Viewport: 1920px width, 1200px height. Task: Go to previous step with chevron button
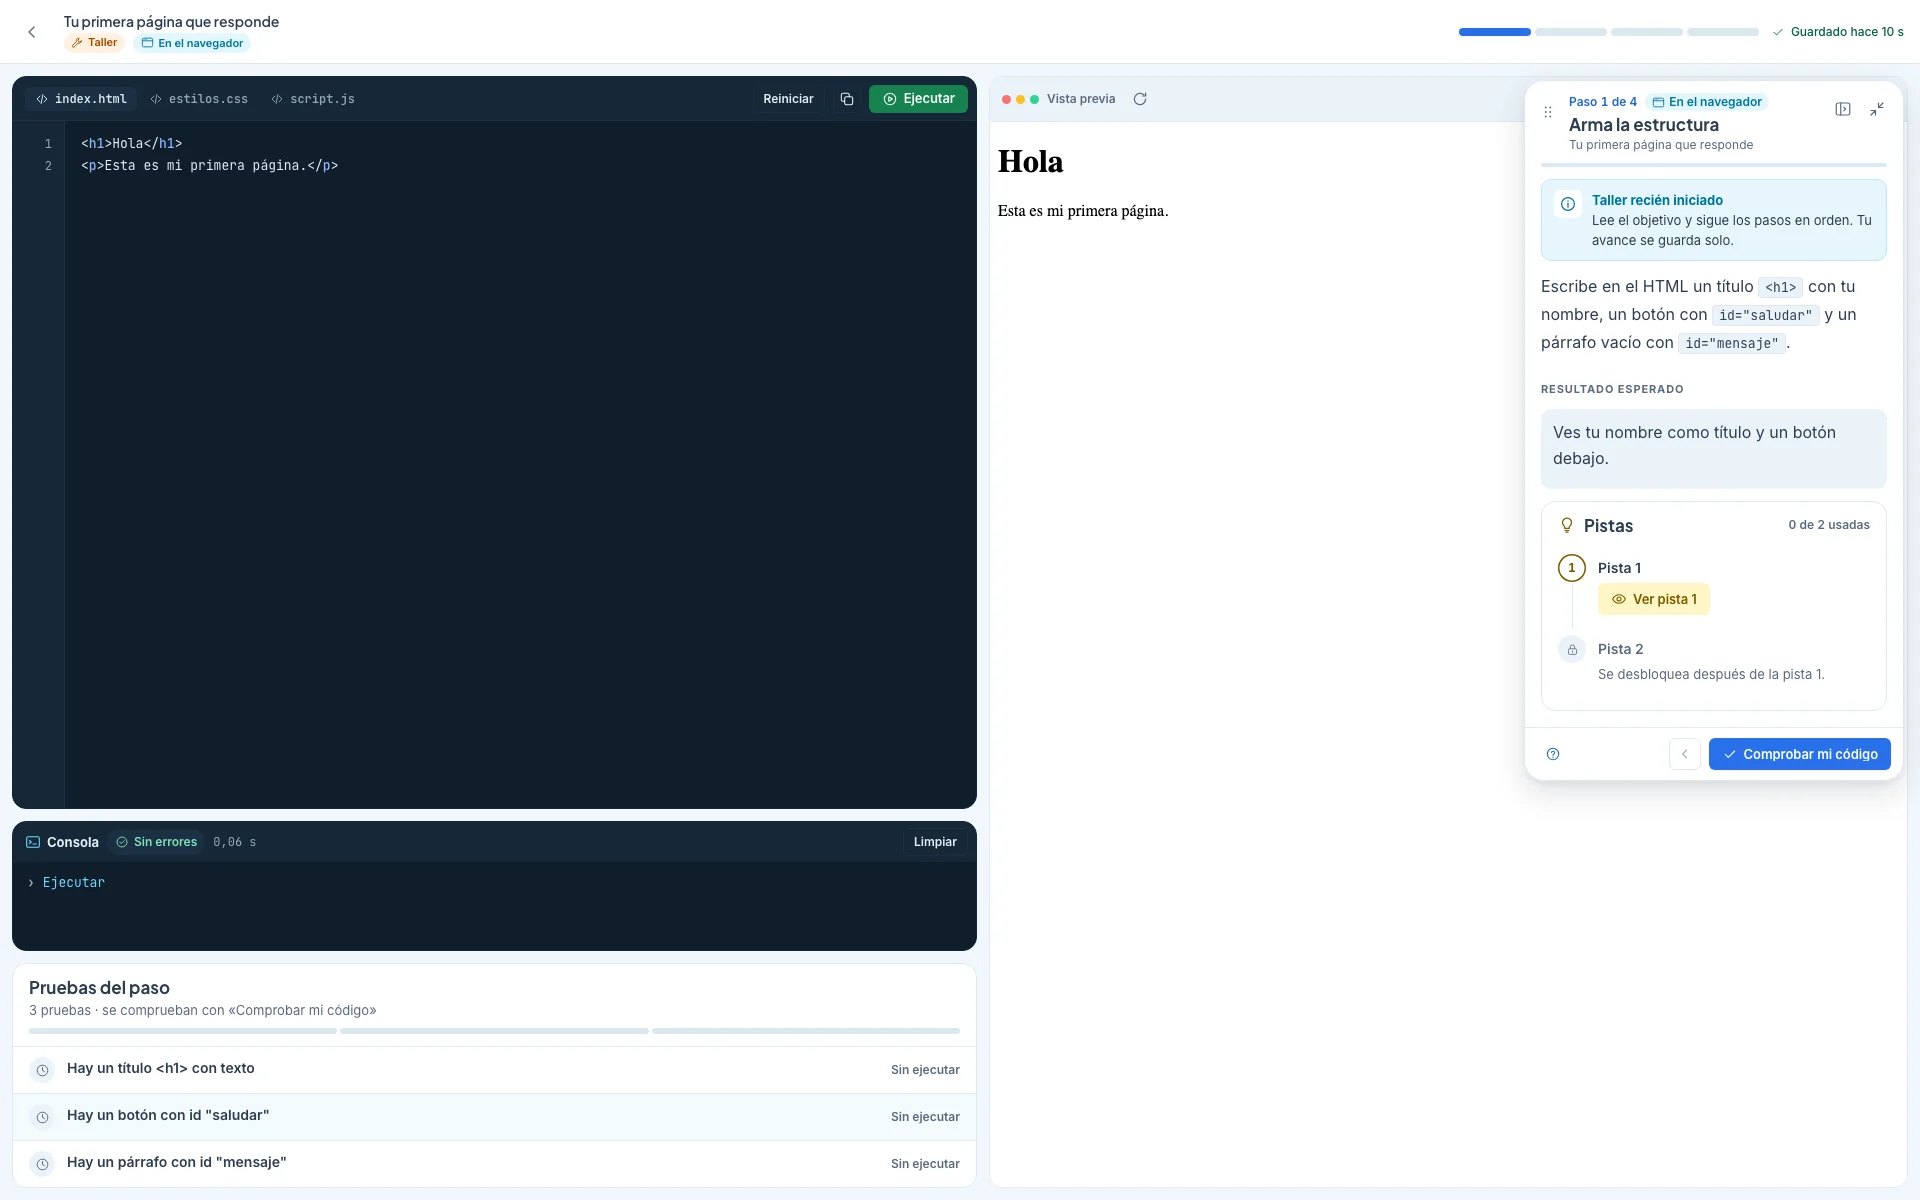pyautogui.click(x=1685, y=754)
